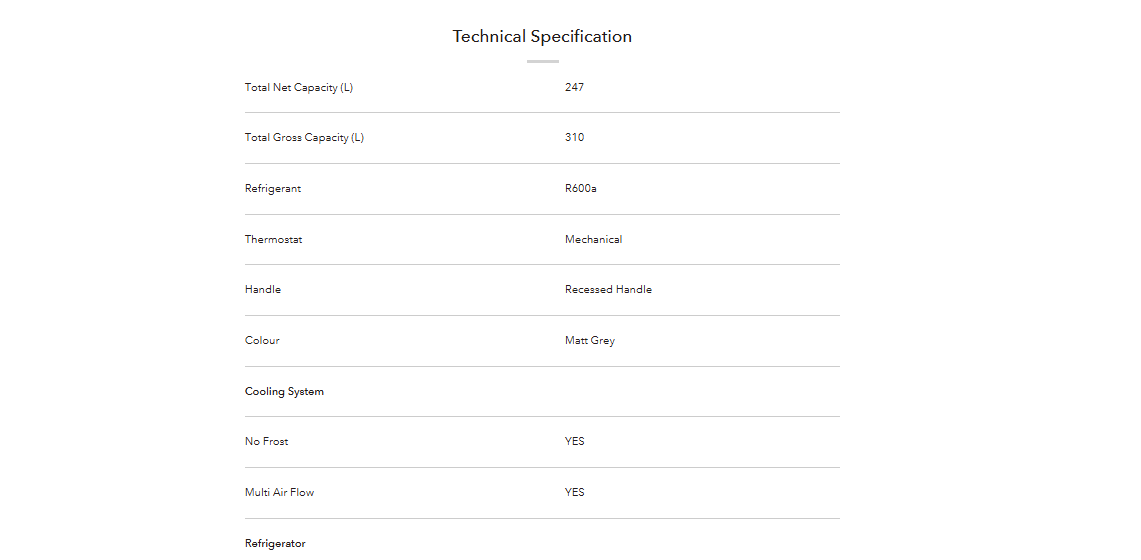The height and width of the screenshot is (560, 1141).
Task: Click the Matt Grey colour value
Action: 590,340
